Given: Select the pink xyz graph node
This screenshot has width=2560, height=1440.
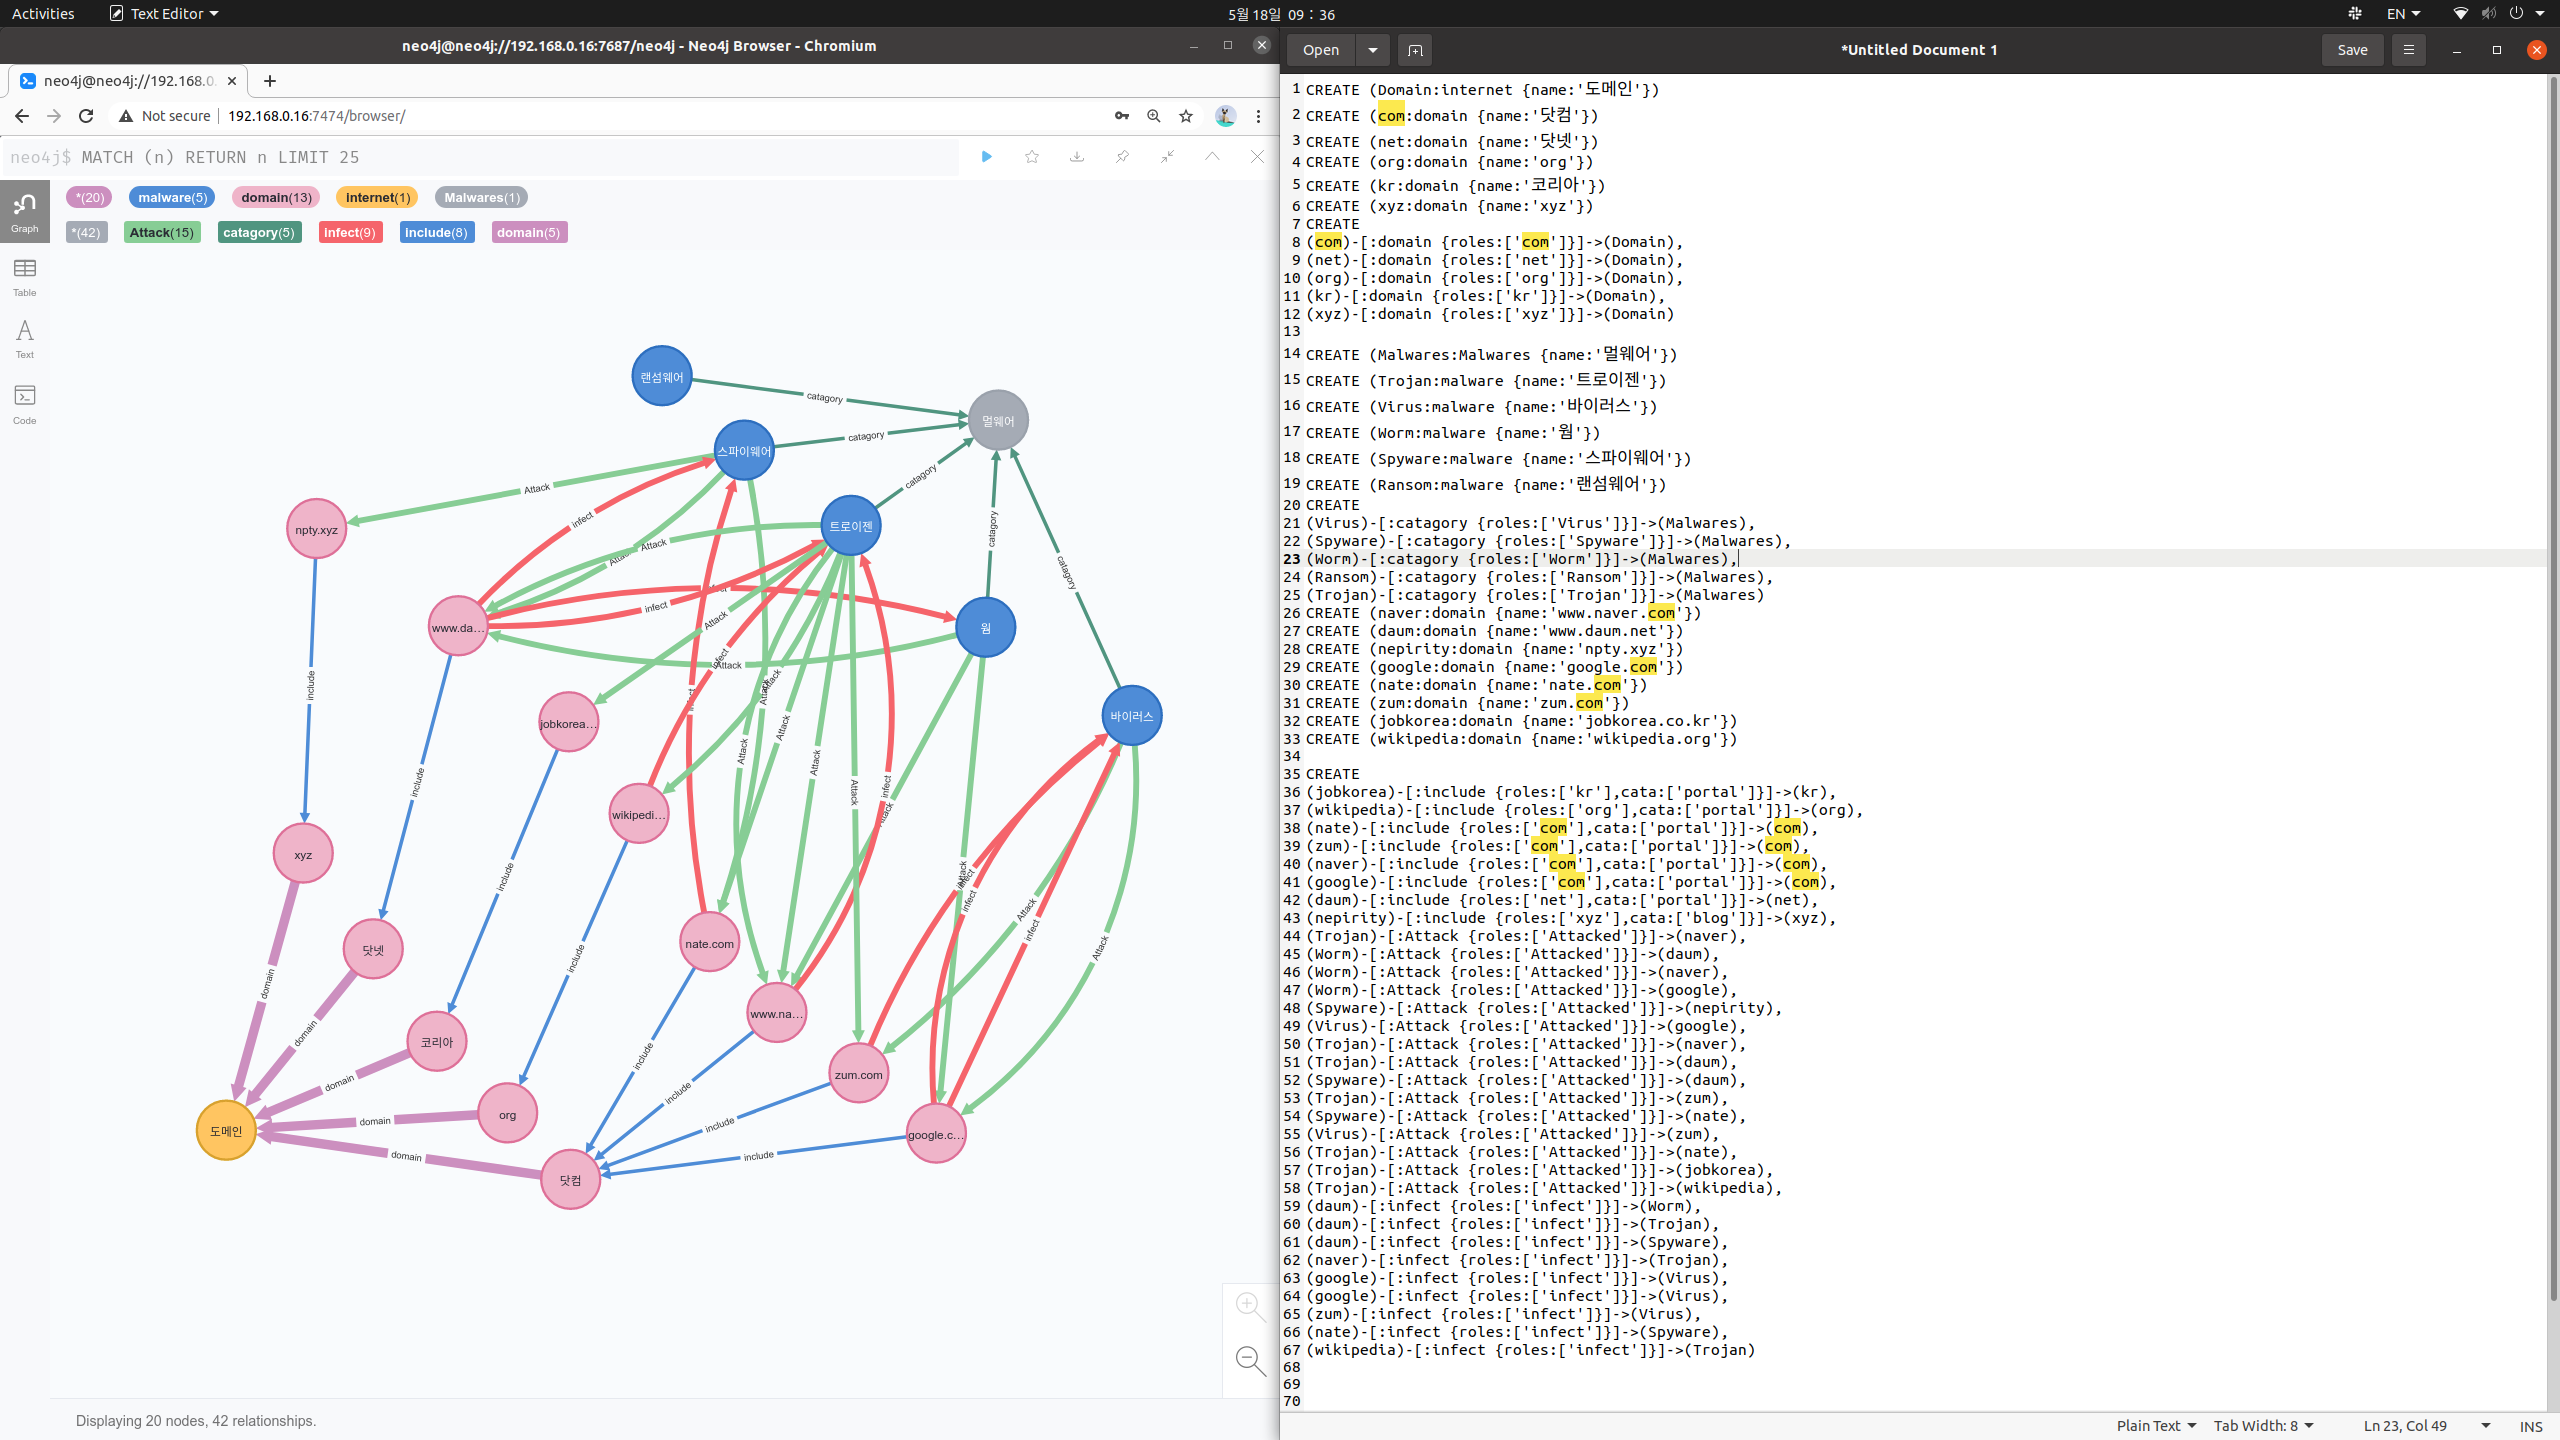Looking at the screenshot, I should tap(303, 854).
